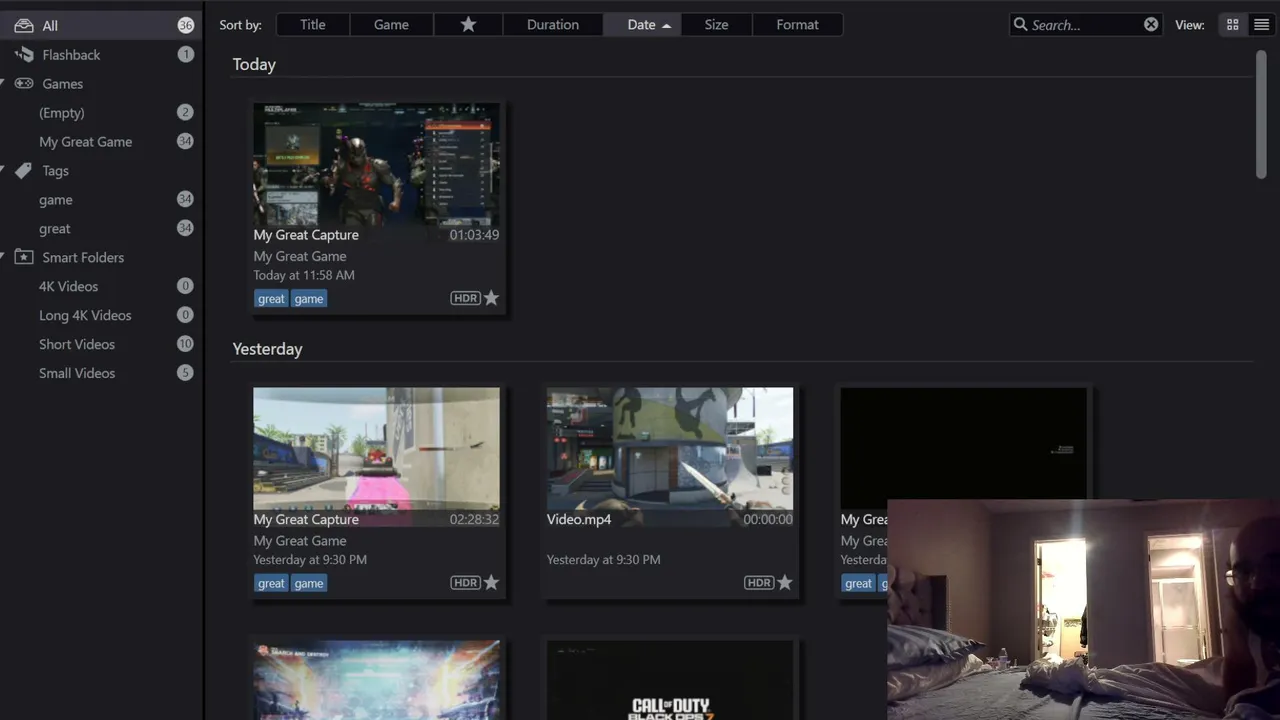
Task: Sort by Duration
Action: [x=553, y=24]
